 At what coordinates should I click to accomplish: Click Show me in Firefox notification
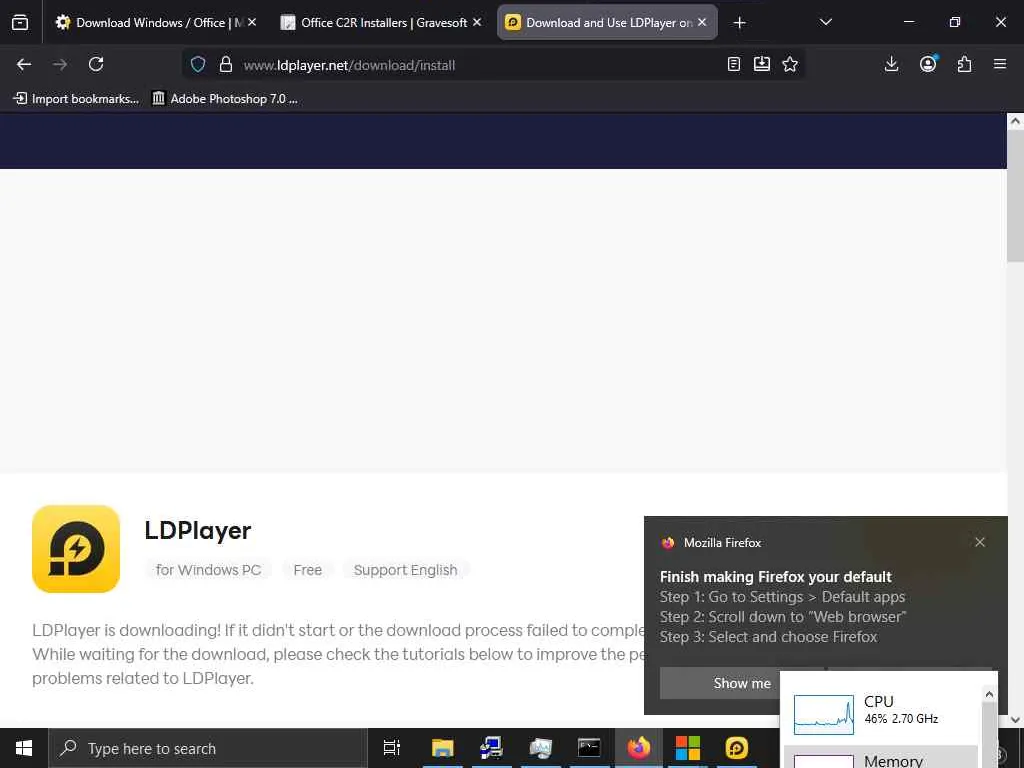[x=720, y=683]
